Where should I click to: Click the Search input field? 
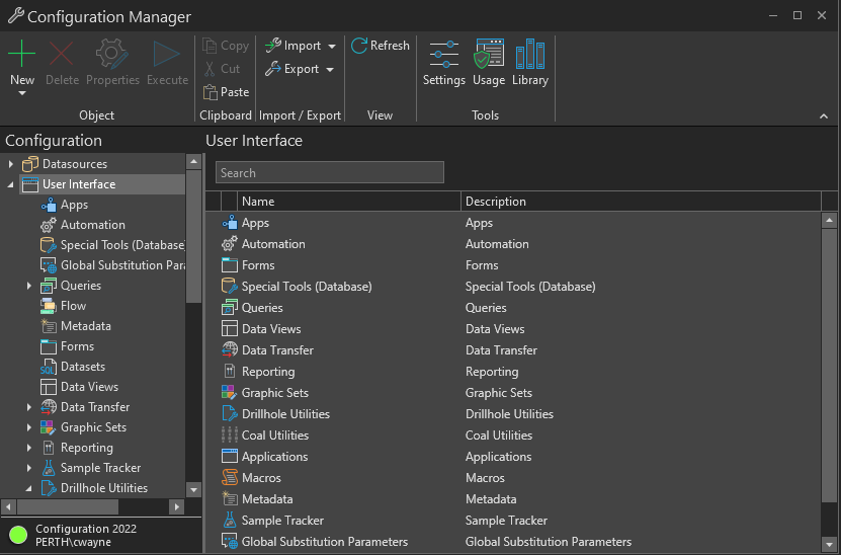(x=329, y=173)
